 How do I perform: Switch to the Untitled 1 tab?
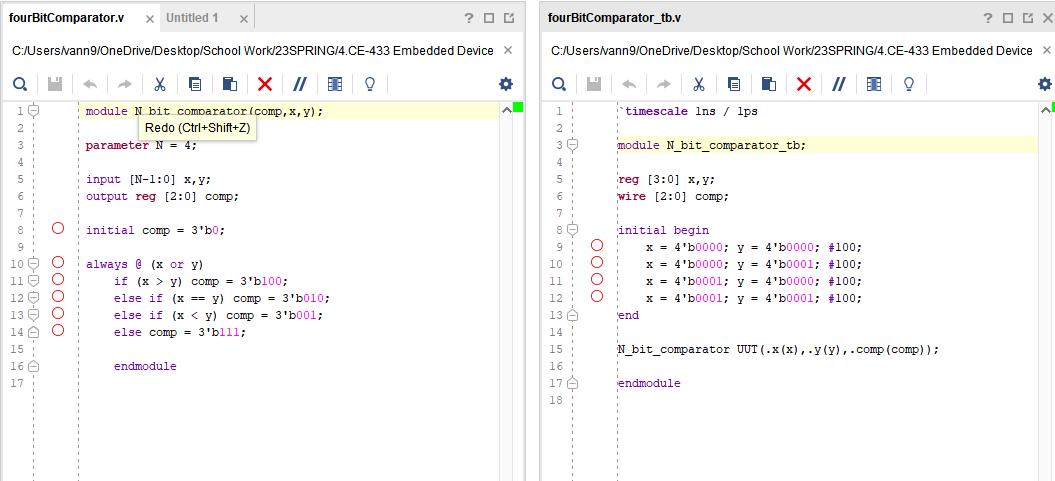[193, 18]
